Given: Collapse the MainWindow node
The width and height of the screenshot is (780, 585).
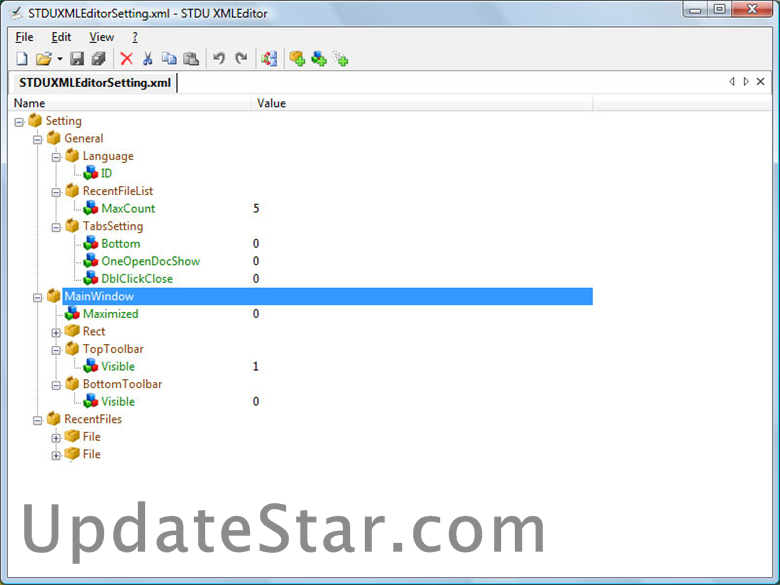Looking at the screenshot, I should (x=37, y=297).
